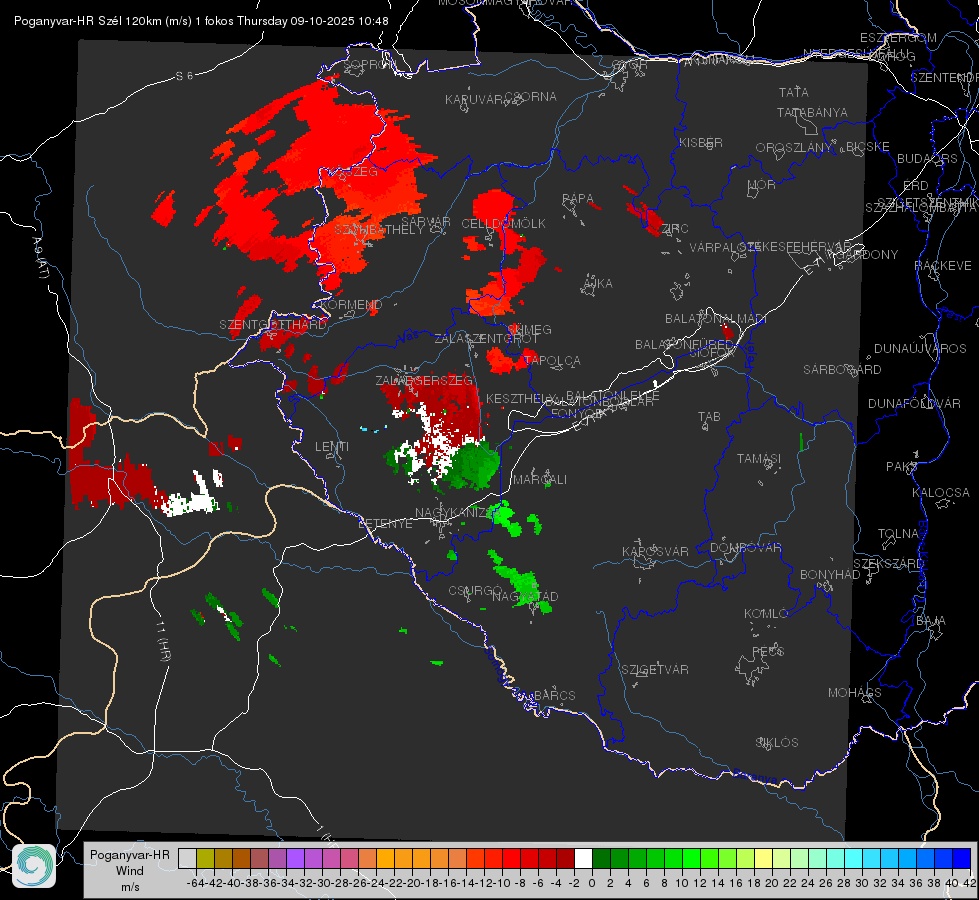Click the SZIGETVAR city label
This screenshot has width=979, height=900.
point(654,670)
